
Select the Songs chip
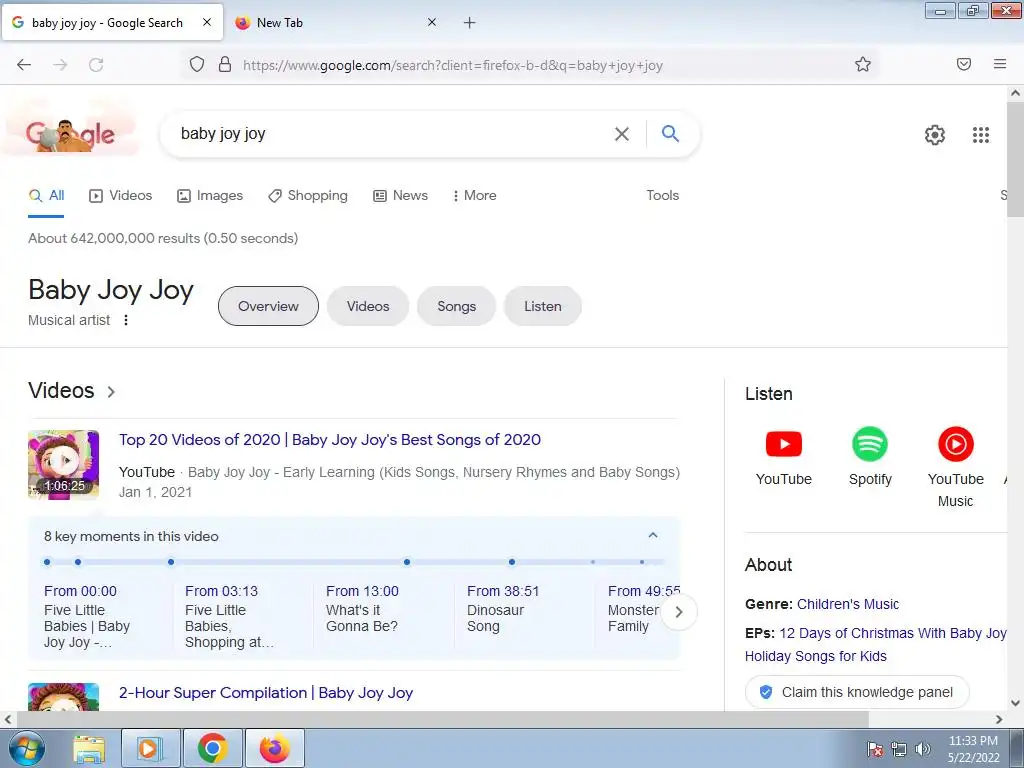point(456,306)
